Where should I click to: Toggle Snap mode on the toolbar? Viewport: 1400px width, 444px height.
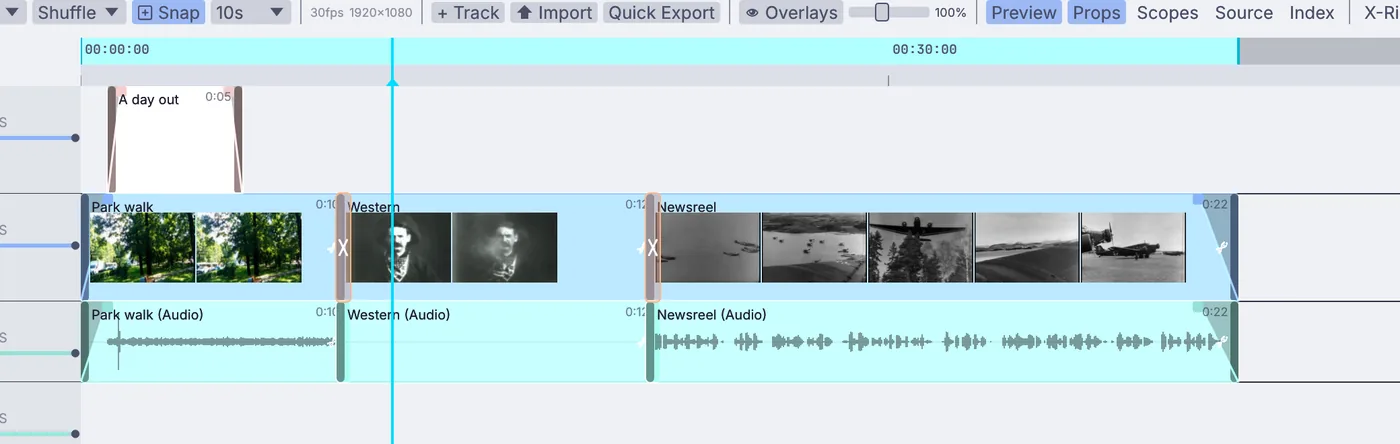[168, 13]
